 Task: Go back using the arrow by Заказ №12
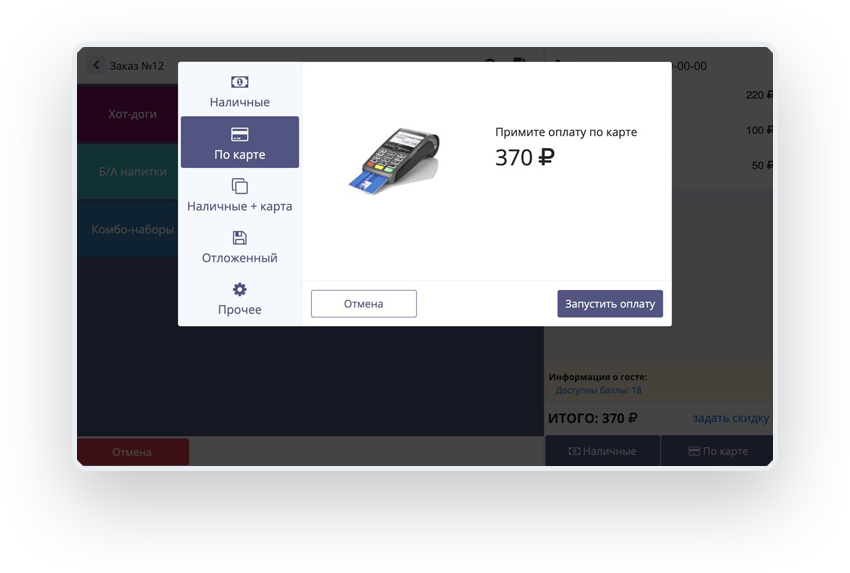[x=96, y=65]
